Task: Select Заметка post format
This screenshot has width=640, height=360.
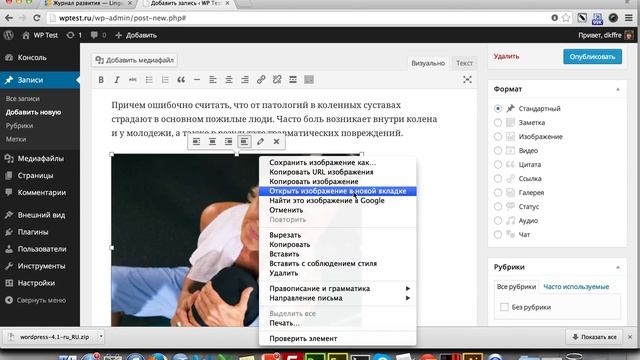Action: click(x=498, y=122)
